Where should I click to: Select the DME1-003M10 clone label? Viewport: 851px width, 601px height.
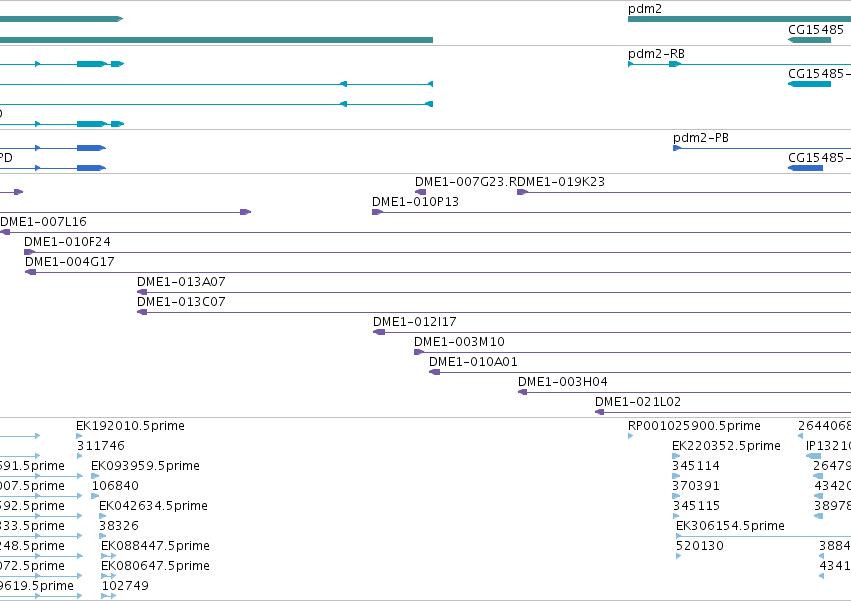click(x=459, y=342)
